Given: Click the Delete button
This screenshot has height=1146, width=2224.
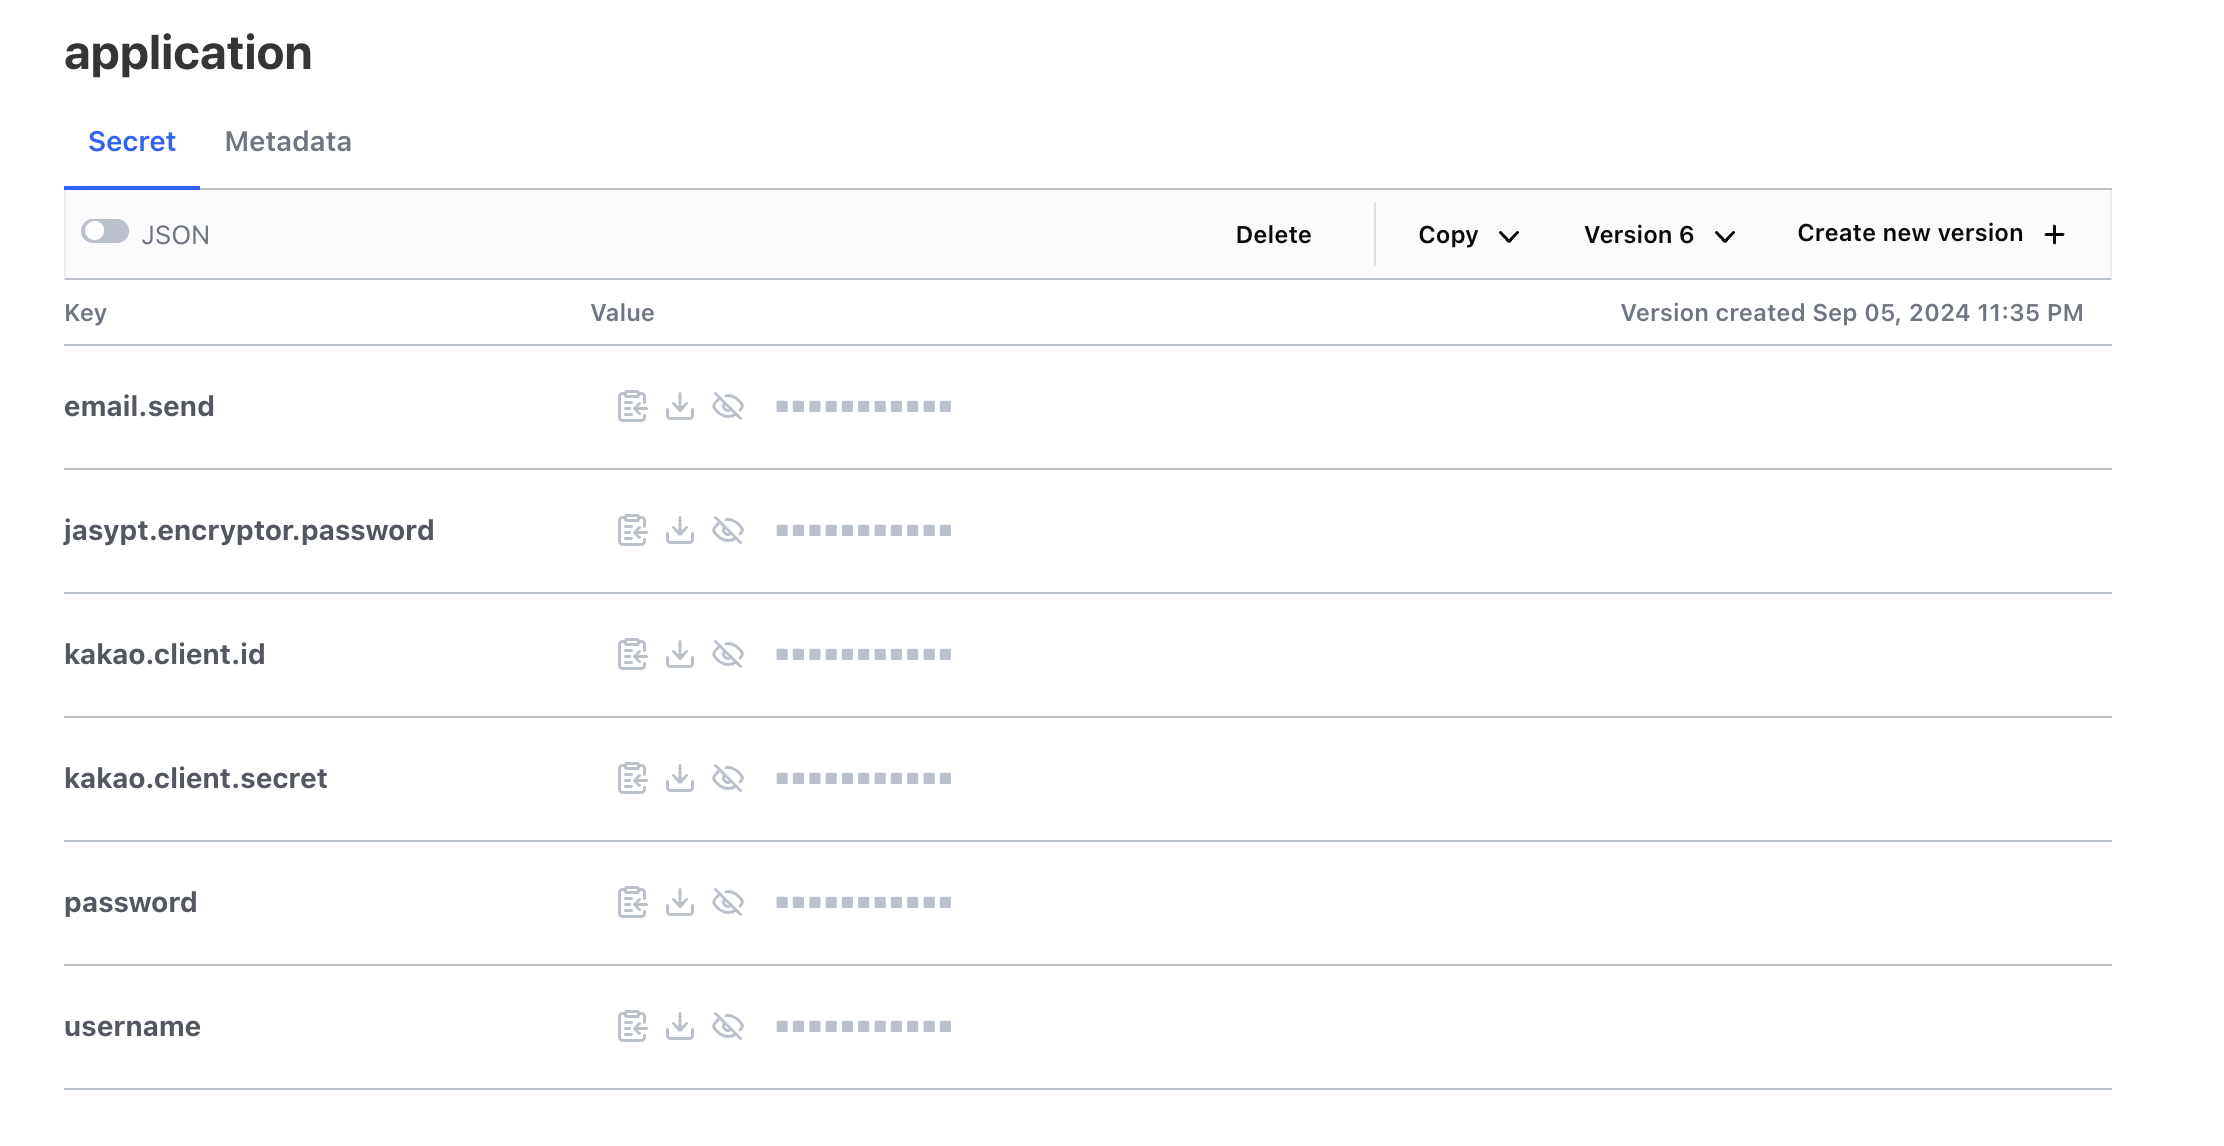Looking at the screenshot, I should (x=1273, y=235).
